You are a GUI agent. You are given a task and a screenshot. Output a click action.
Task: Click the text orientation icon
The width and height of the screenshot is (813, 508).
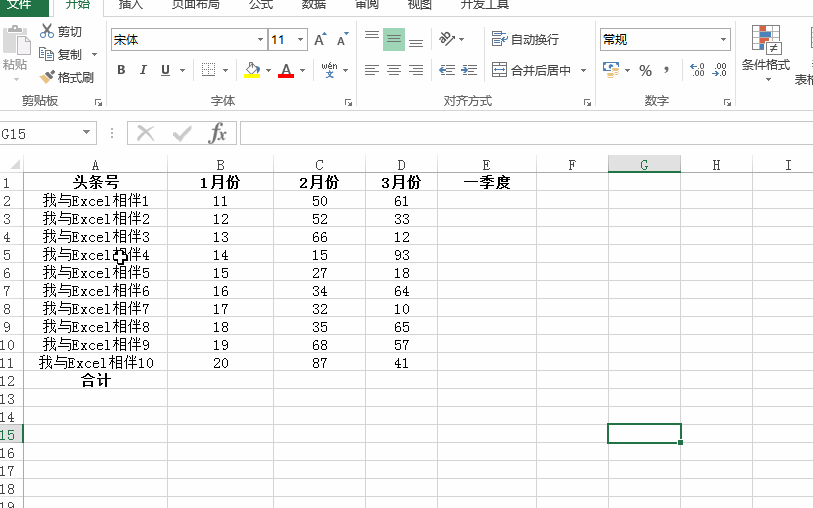click(x=446, y=39)
